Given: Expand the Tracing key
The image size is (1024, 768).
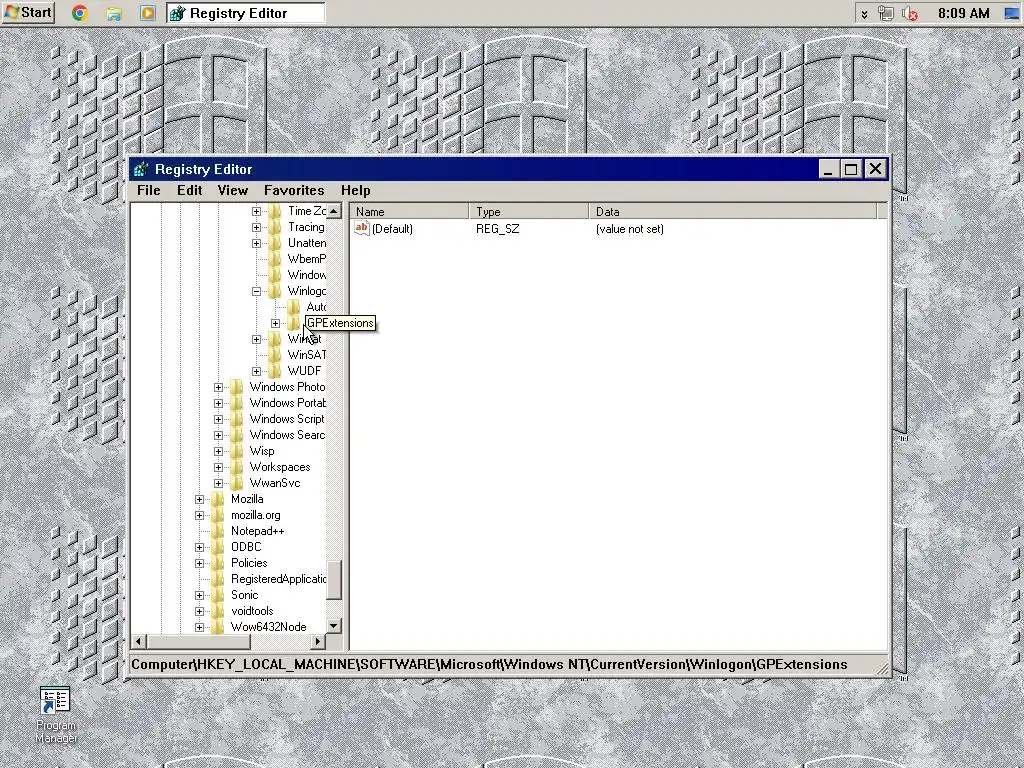Looking at the screenshot, I should point(257,227).
